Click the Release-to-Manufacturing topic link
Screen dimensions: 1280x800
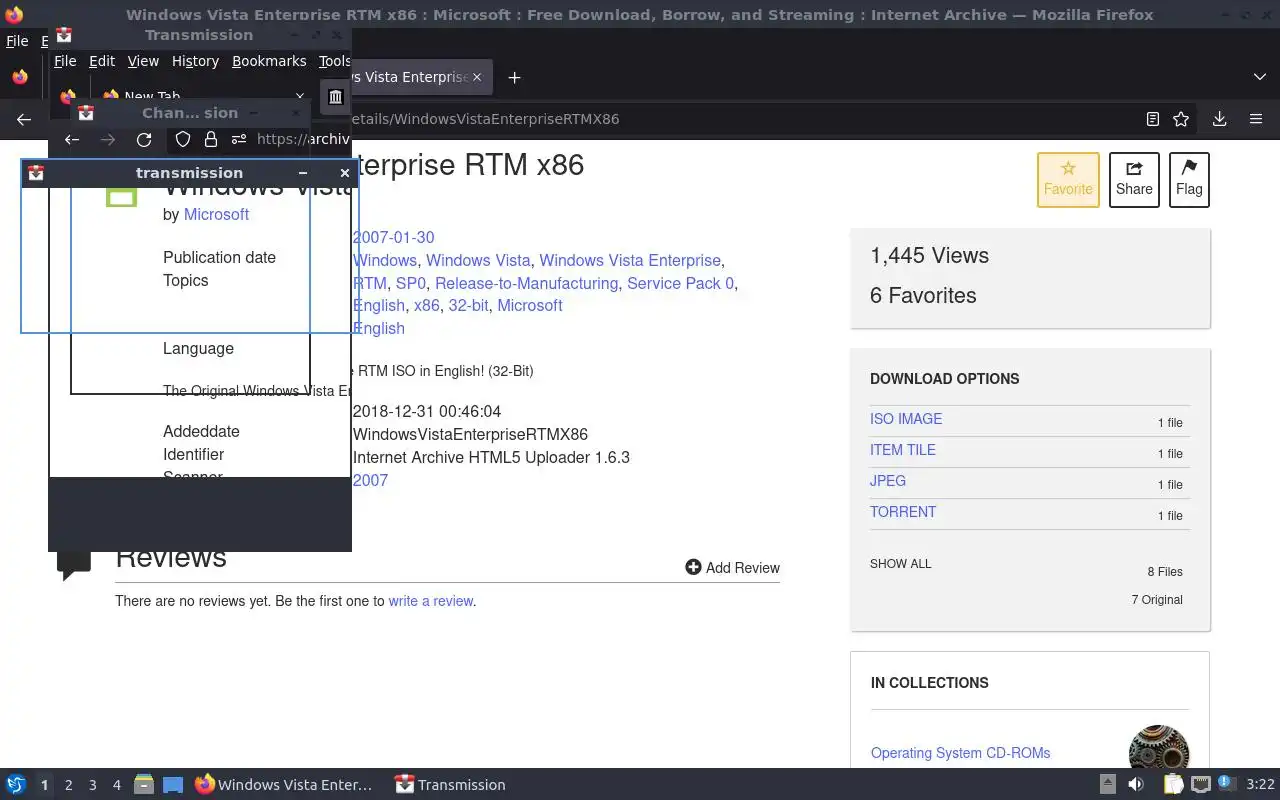(526, 283)
